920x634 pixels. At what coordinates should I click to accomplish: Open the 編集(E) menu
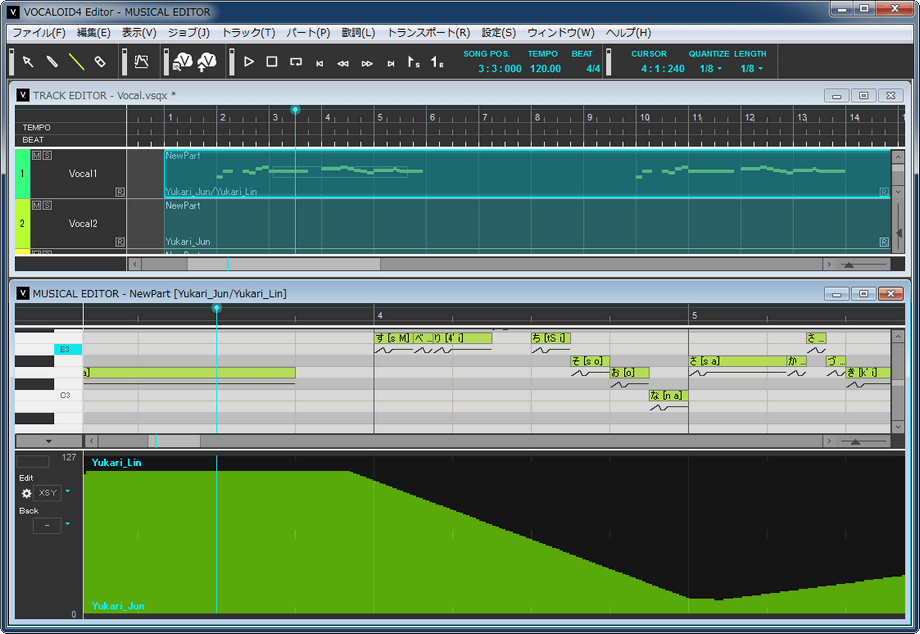(93, 33)
